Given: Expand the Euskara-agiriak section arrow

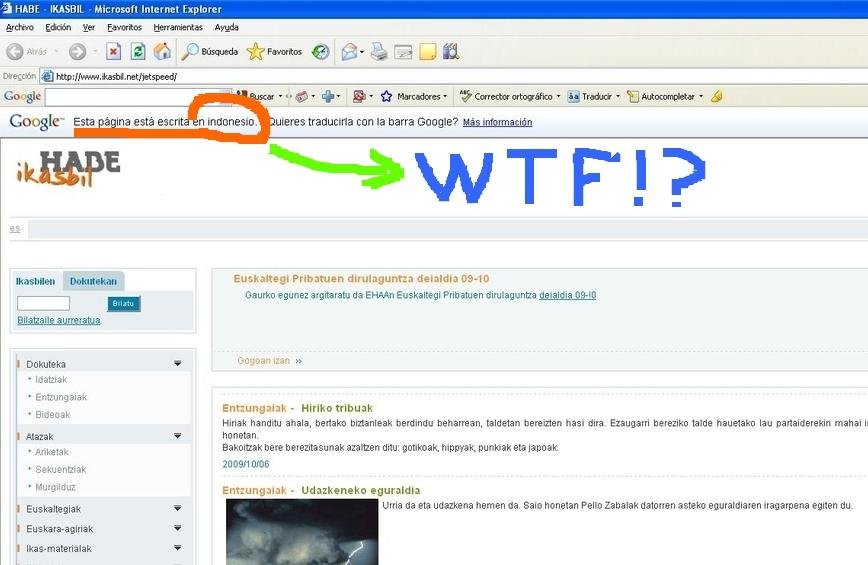Looking at the screenshot, I should 178,528.
